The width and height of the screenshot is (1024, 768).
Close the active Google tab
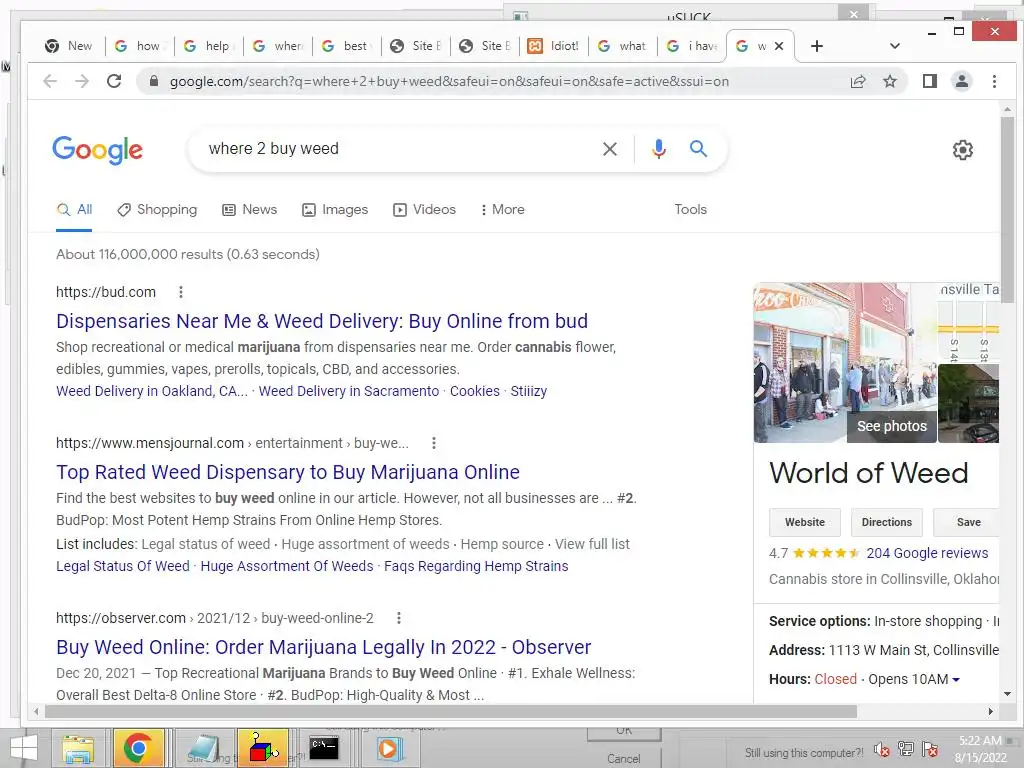click(x=778, y=46)
